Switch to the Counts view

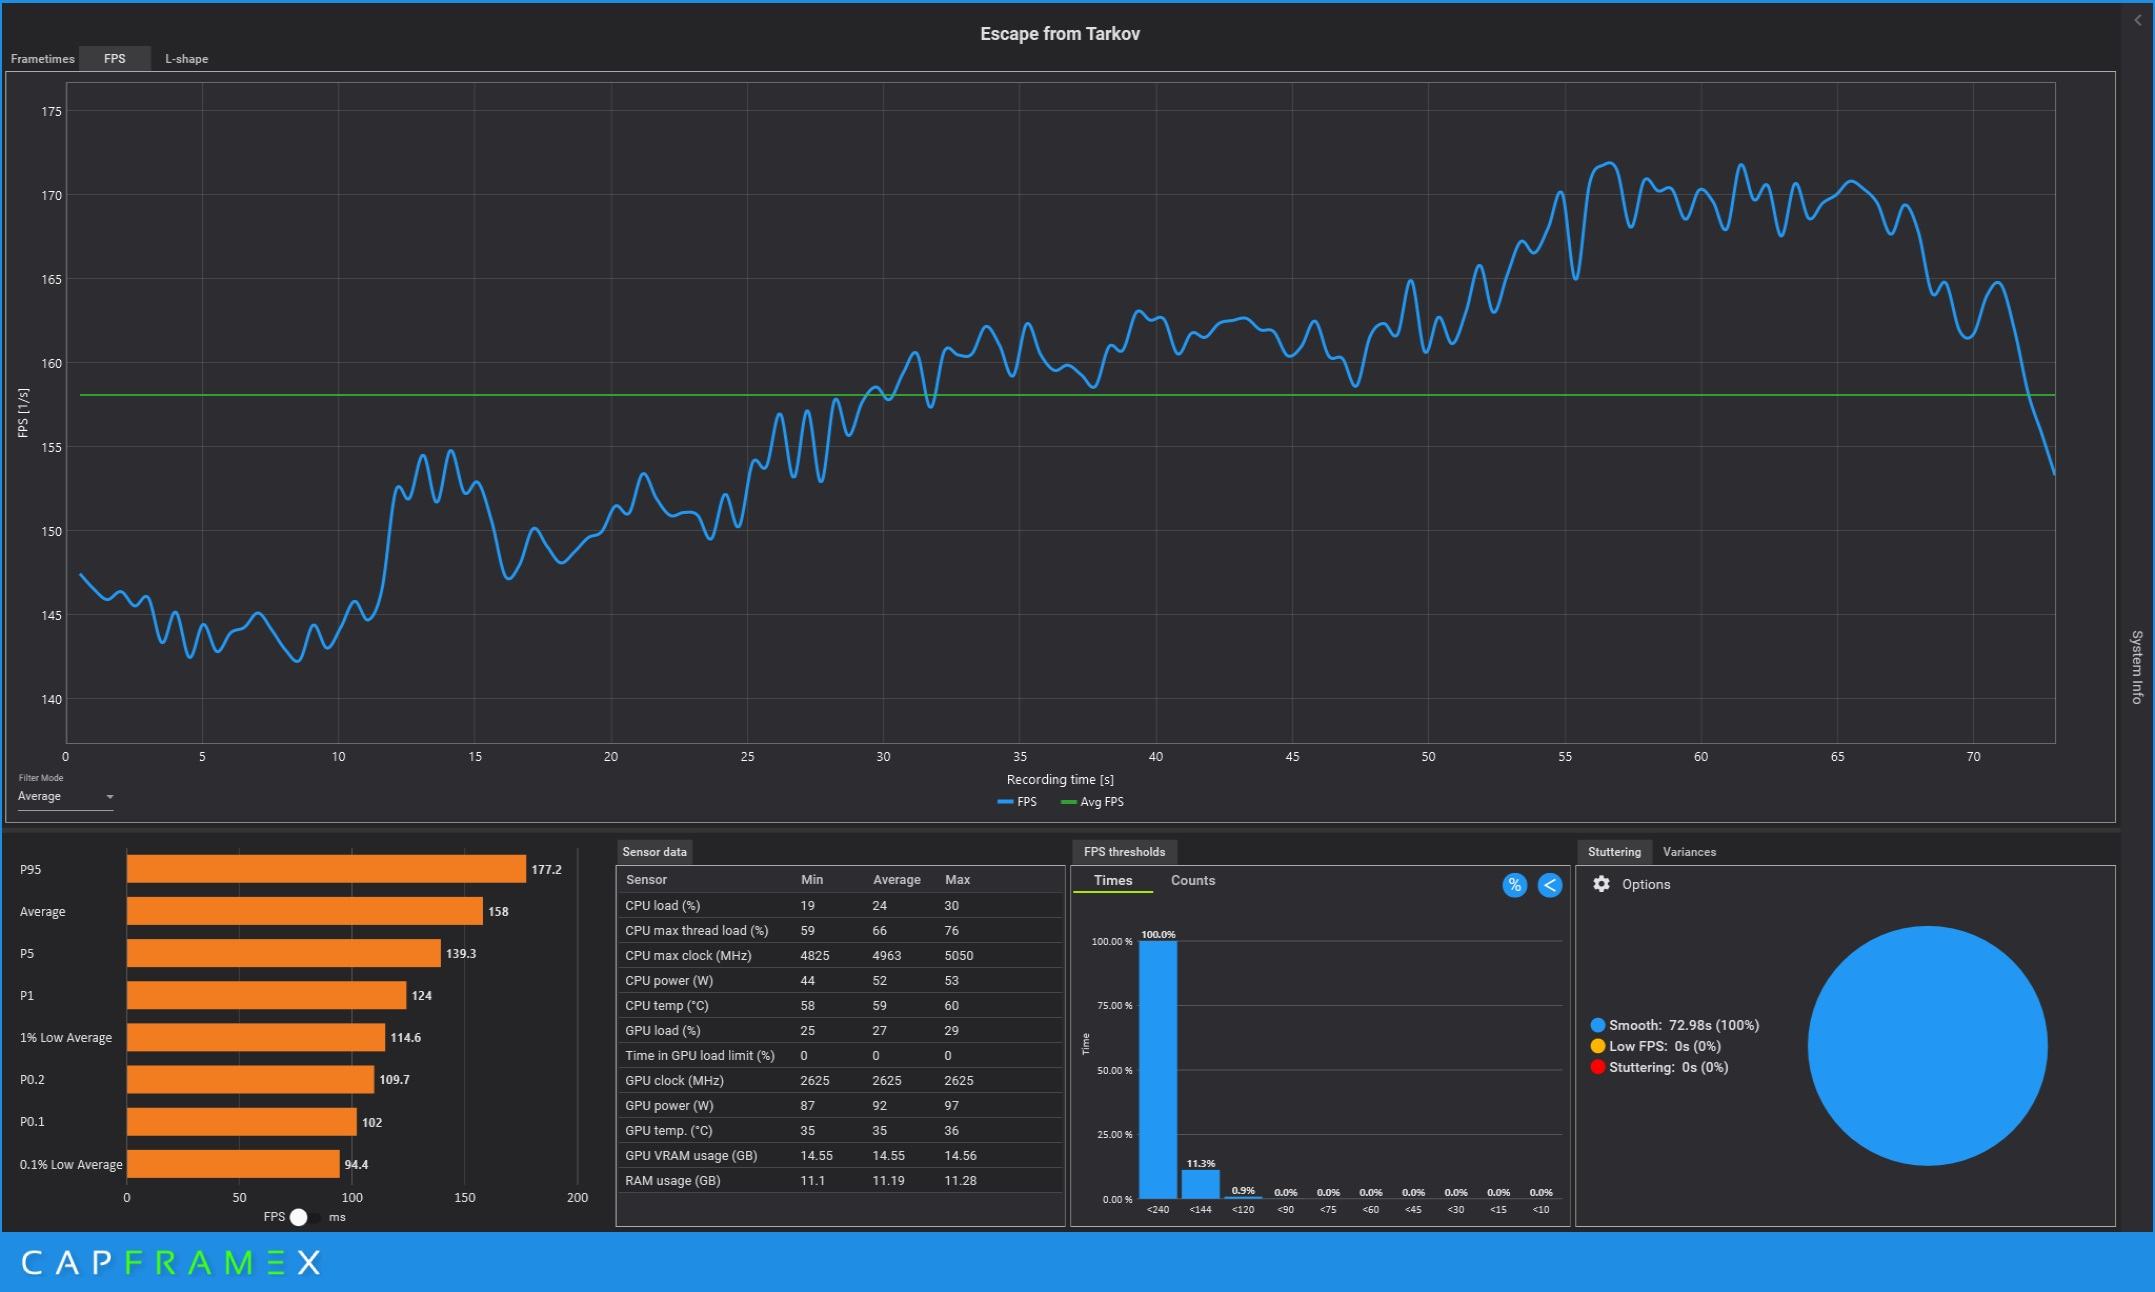pyautogui.click(x=1193, y=881)
